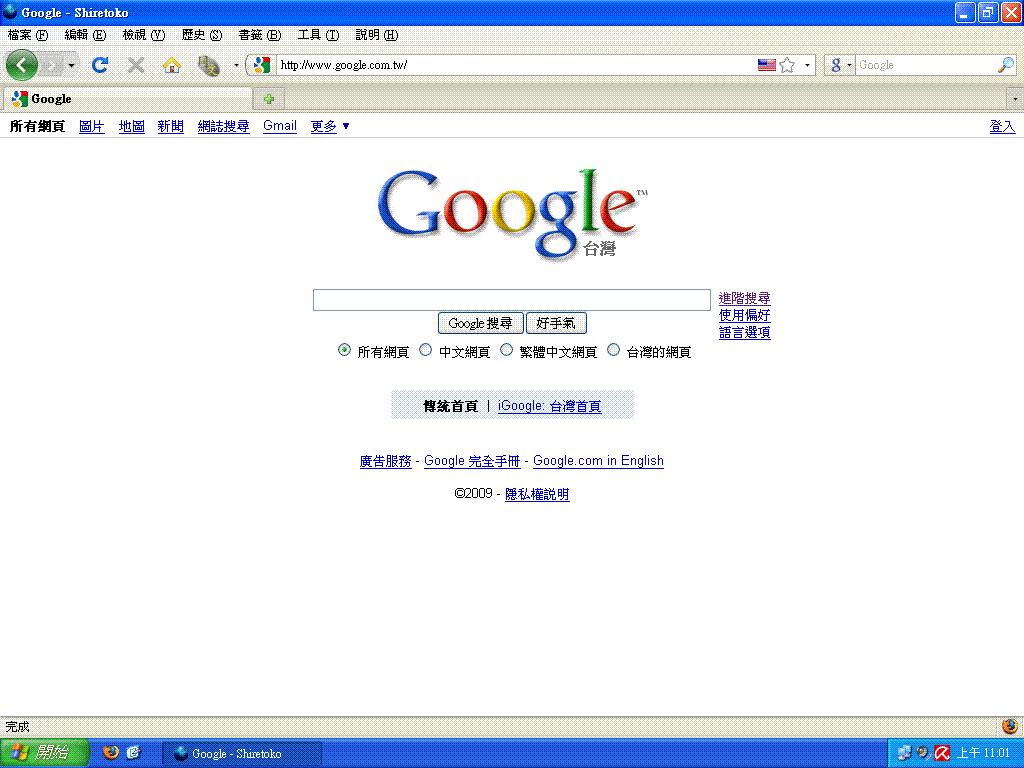Click the Firefox icon in the status bar
The image size is (1024, 768).
[x=1010, y=726]
